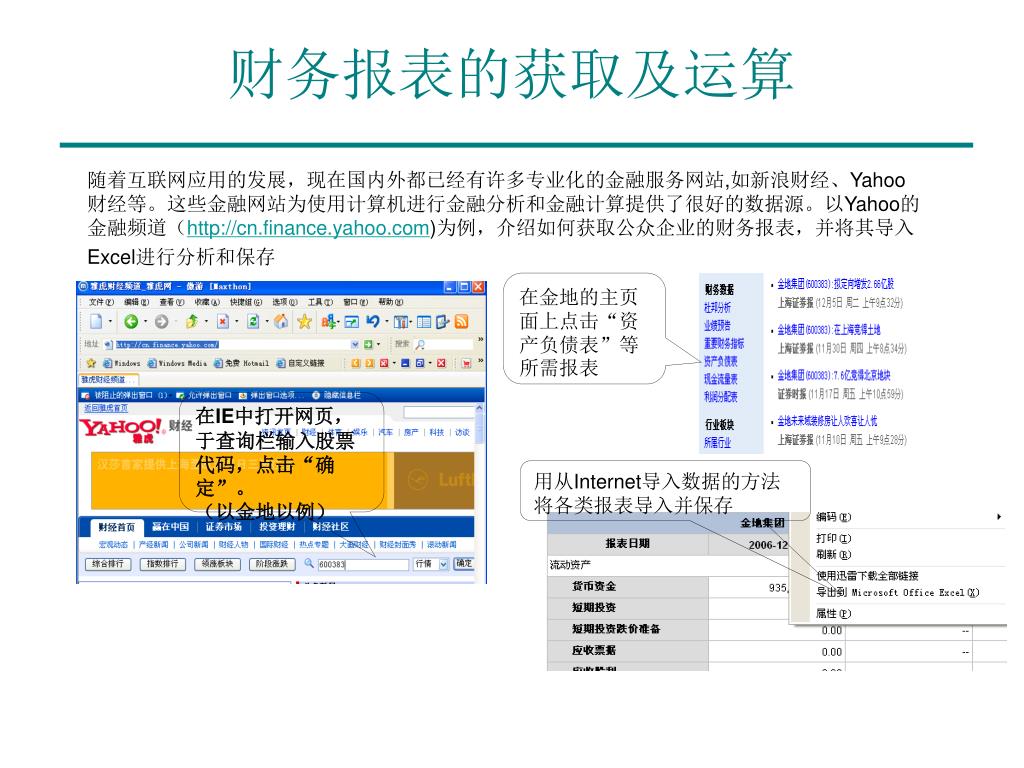
Task: Expand the 编码 submenu arrow in context menu
Action: click(x=999, y=517)
